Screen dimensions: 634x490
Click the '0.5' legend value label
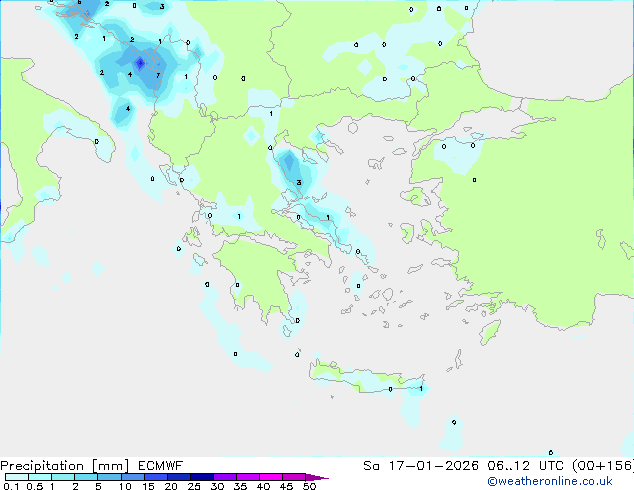(x=34, y=486)
